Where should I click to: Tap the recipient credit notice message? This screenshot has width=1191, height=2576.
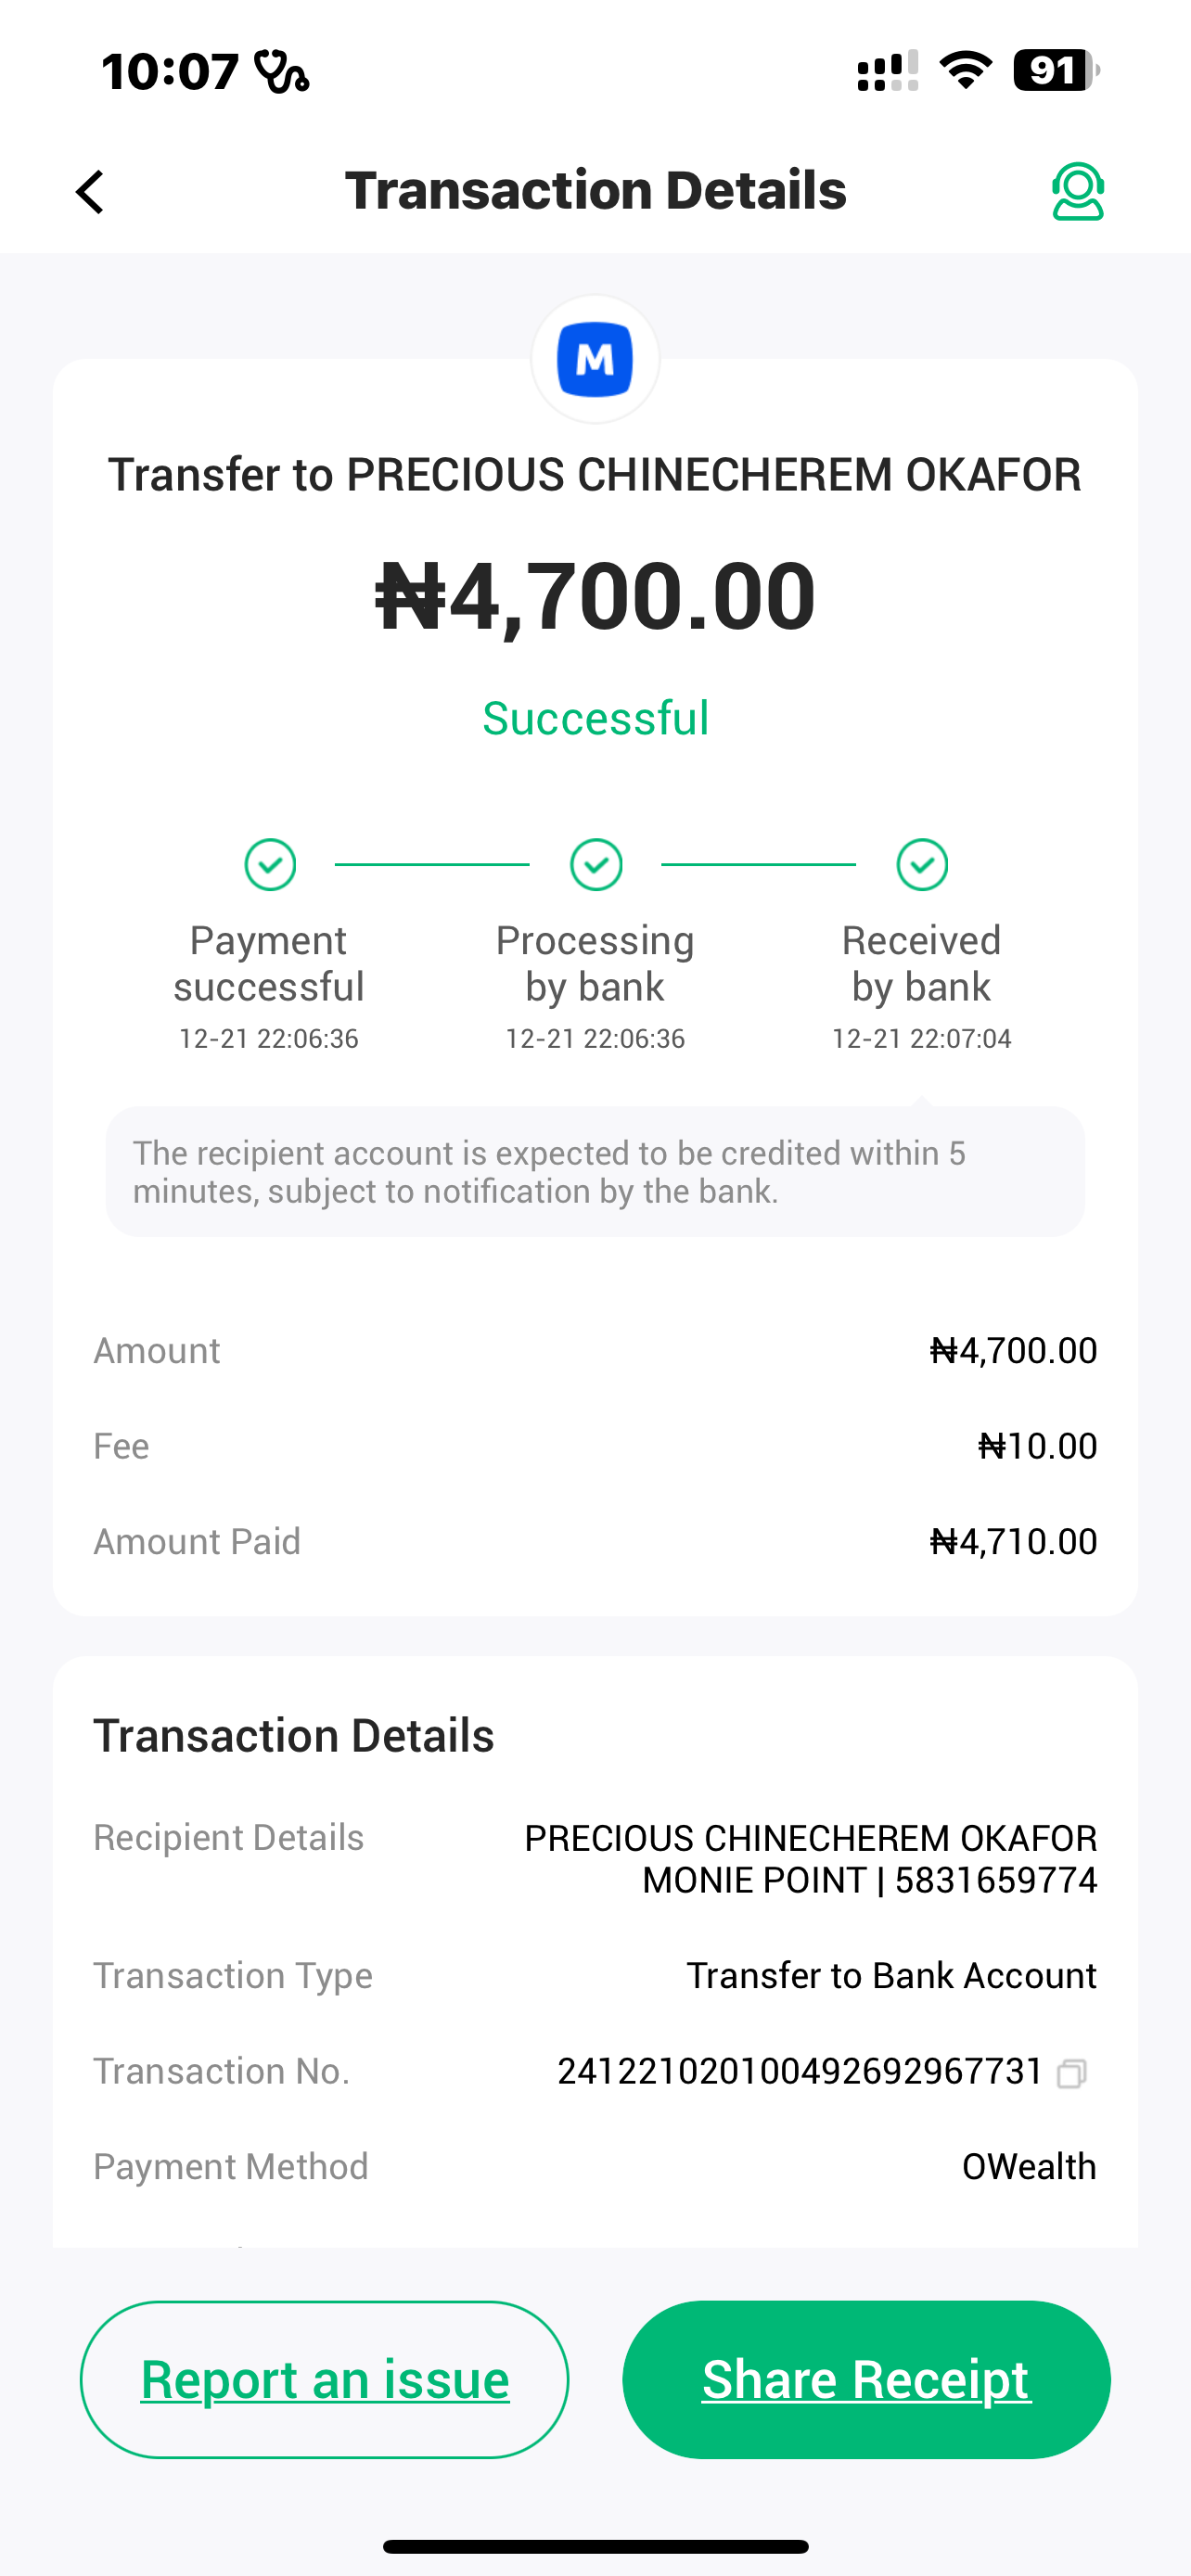click(595, 1171)
